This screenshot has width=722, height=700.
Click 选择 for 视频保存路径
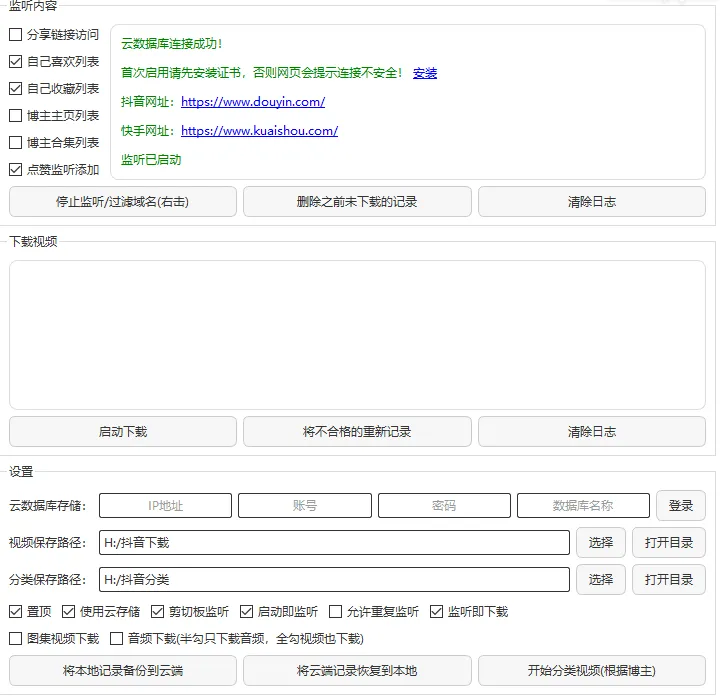[601, 542]
